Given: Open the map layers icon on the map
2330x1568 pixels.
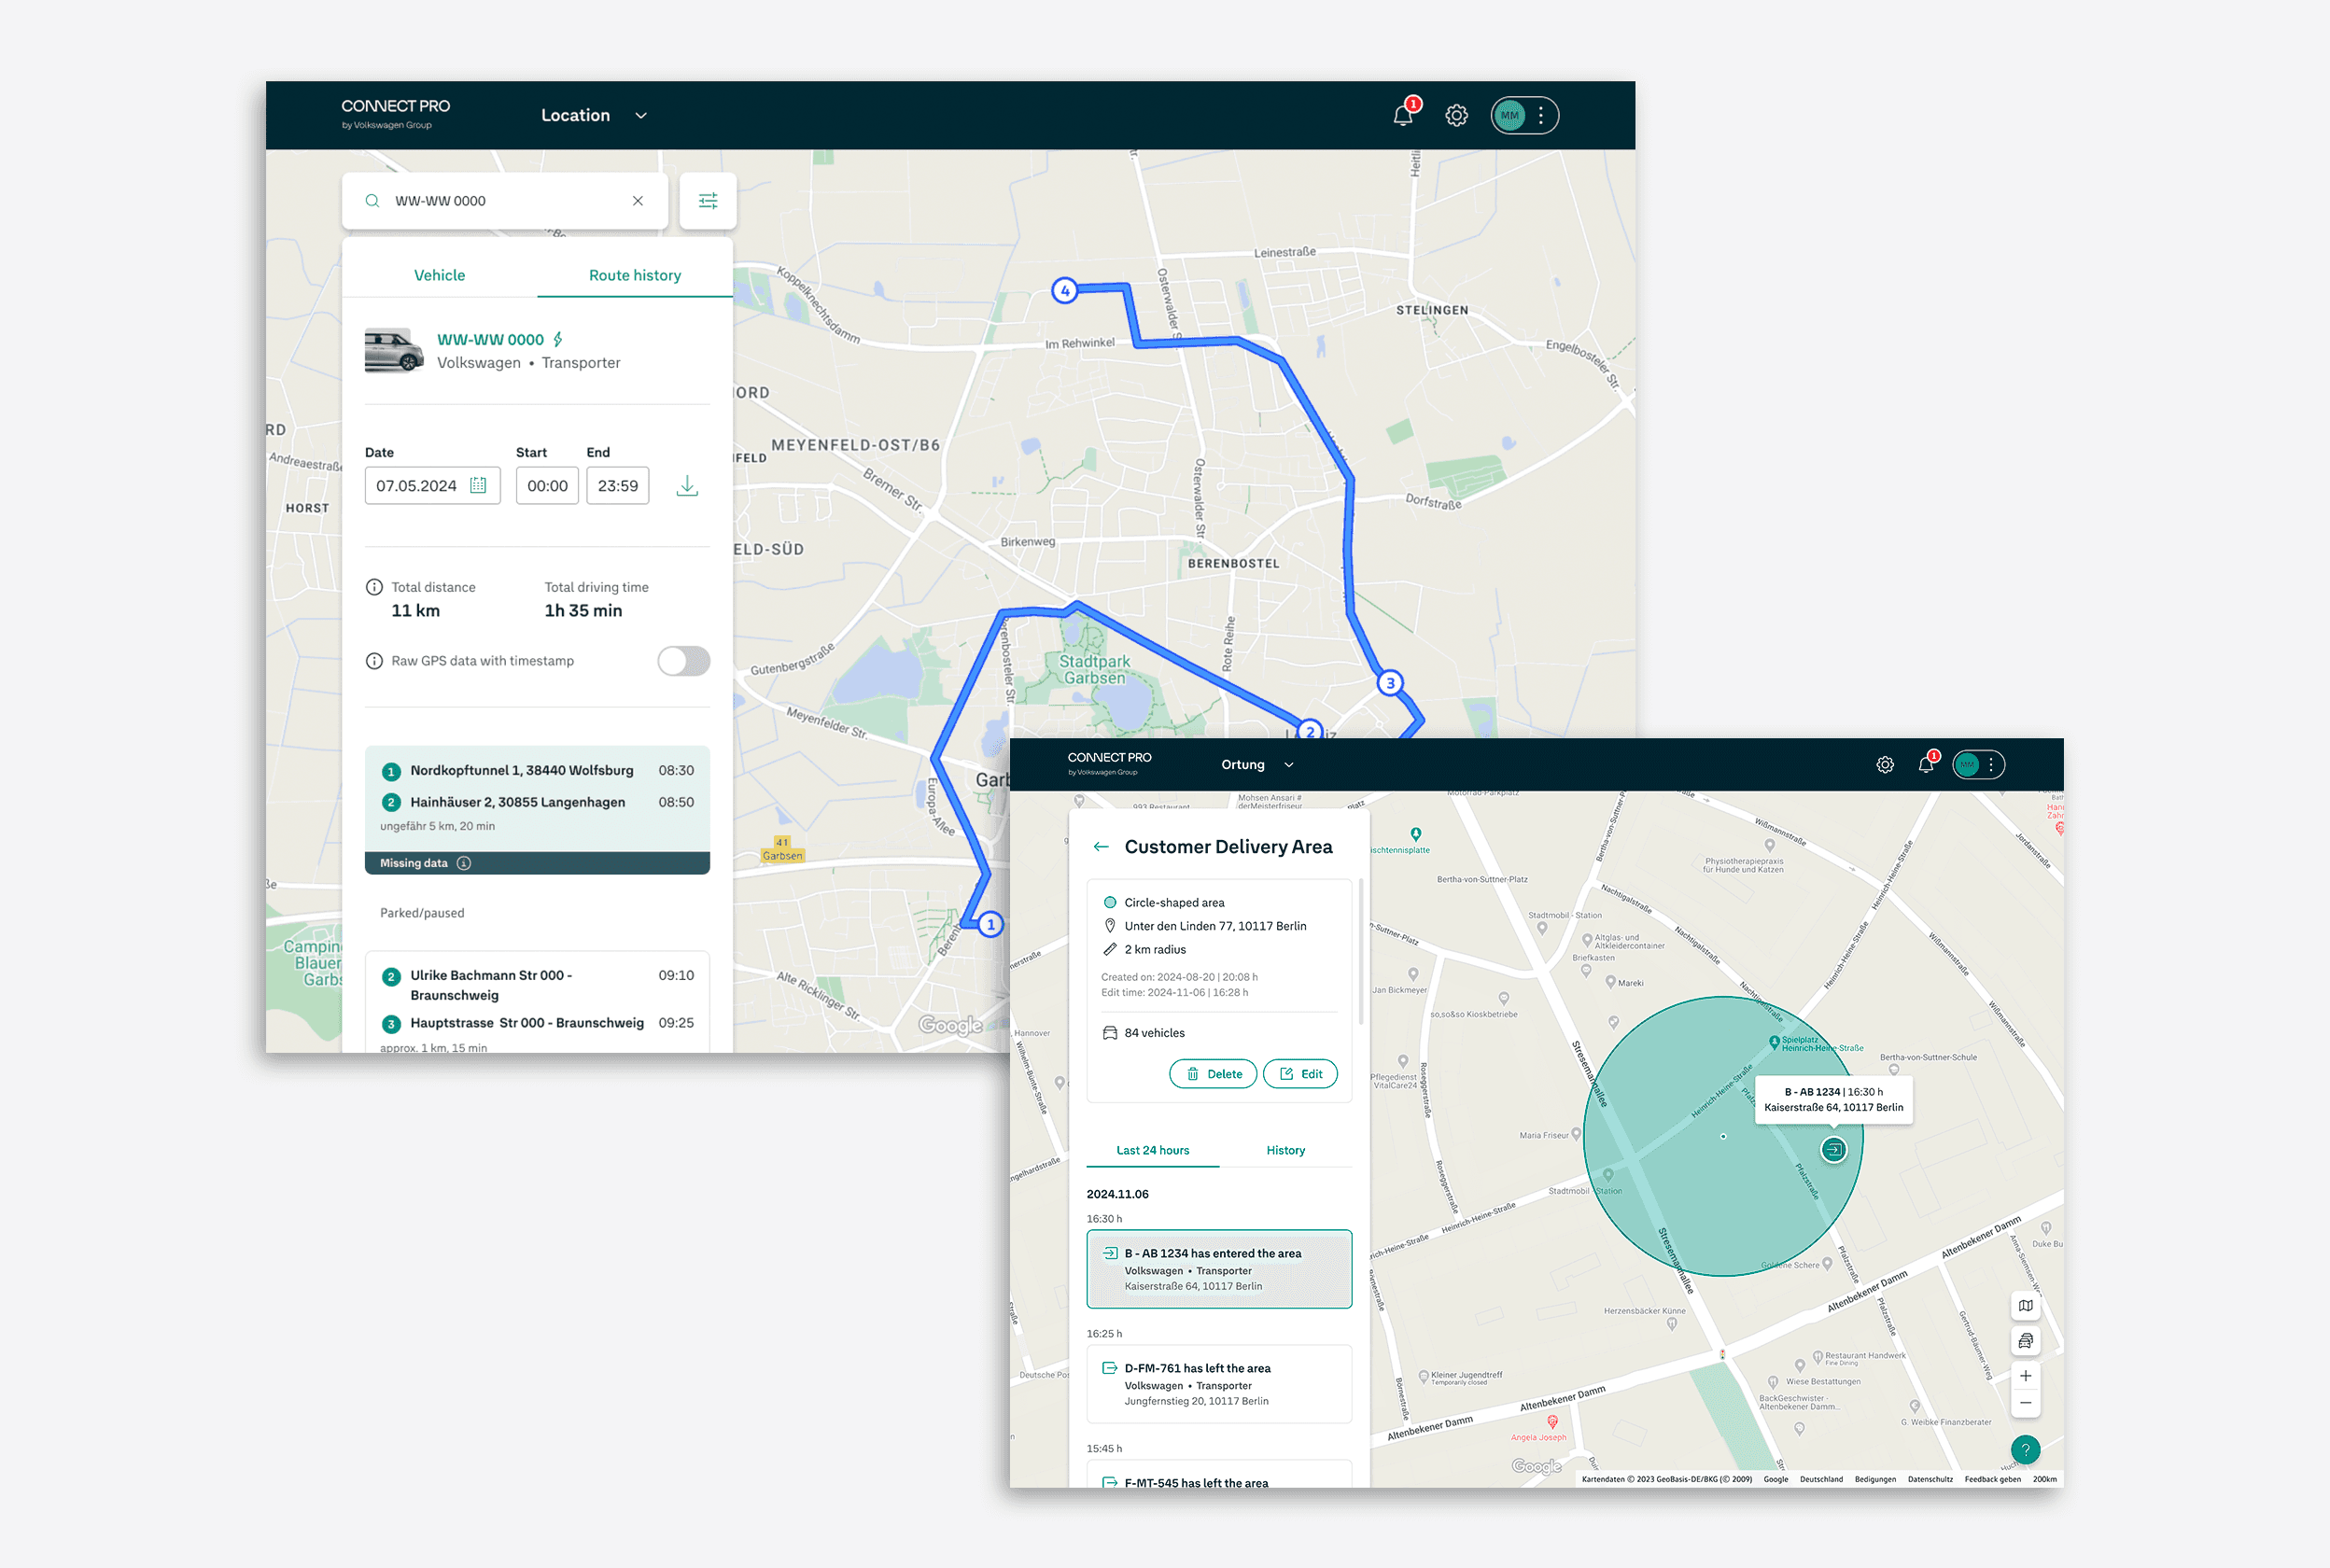Looking at the screenshot, I should [2025, 1306].
